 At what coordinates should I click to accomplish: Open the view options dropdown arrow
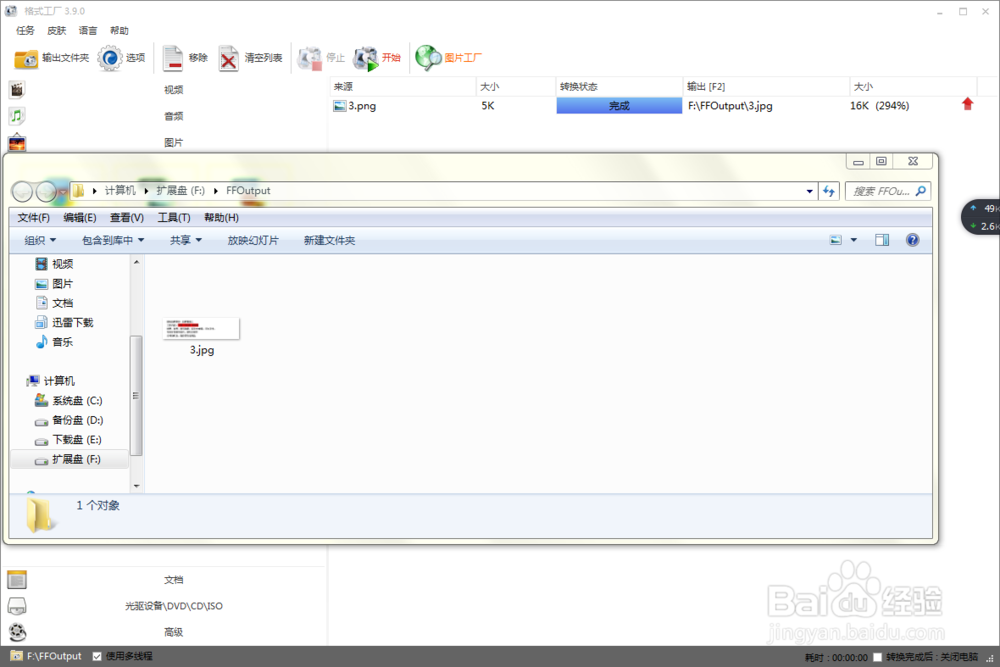[854, 240]
